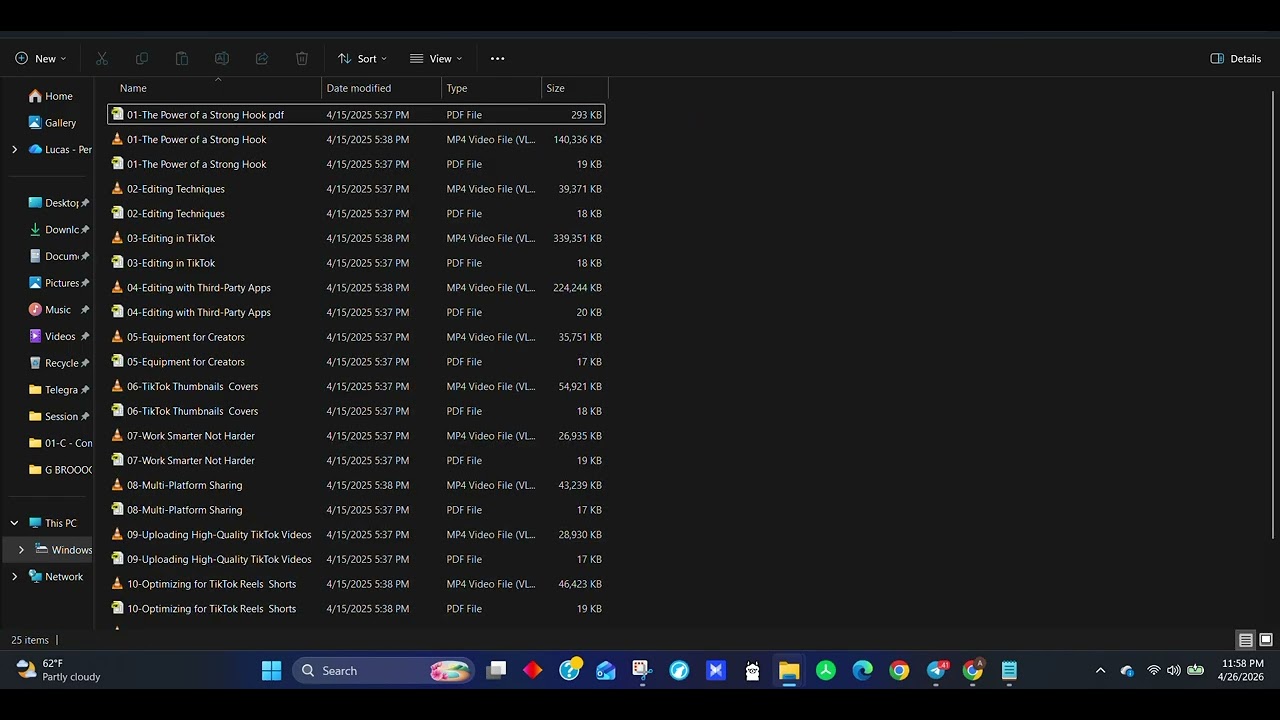Open the pinned Desktop folder
Screen dimensions: 1280x720
click(x=54, y=203)
